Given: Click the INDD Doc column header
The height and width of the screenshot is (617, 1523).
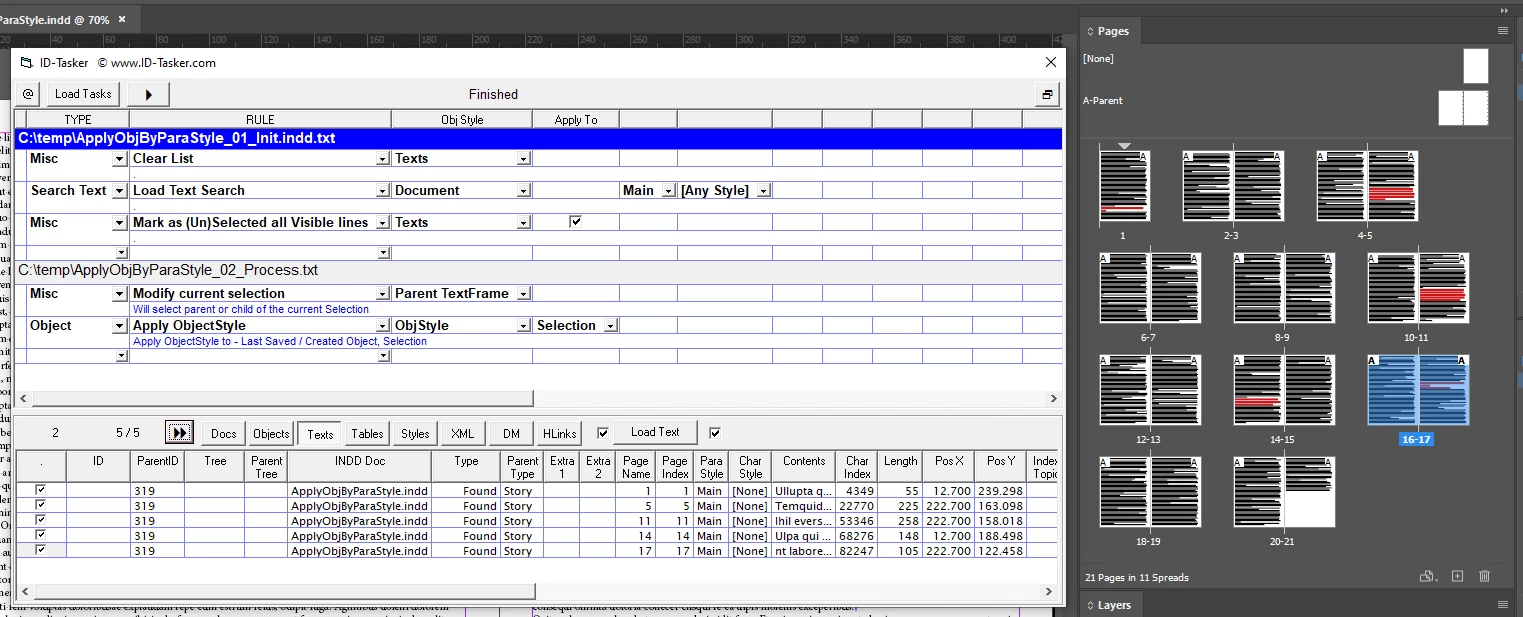Looking at the screenshot, I should (360, 467).
